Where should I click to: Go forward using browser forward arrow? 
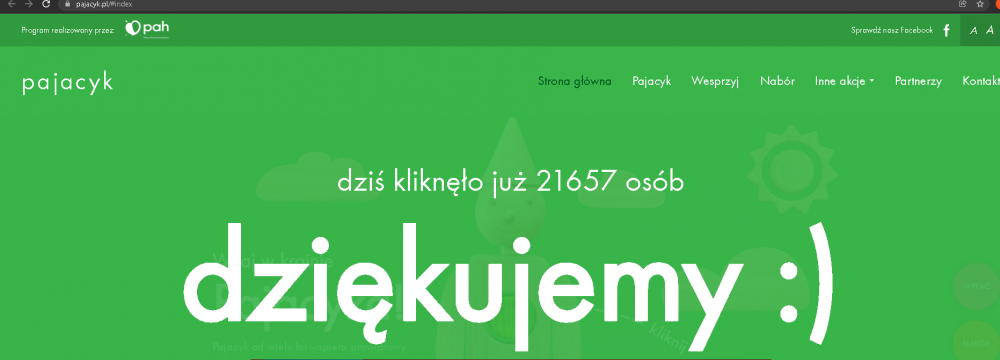[28, 4]
